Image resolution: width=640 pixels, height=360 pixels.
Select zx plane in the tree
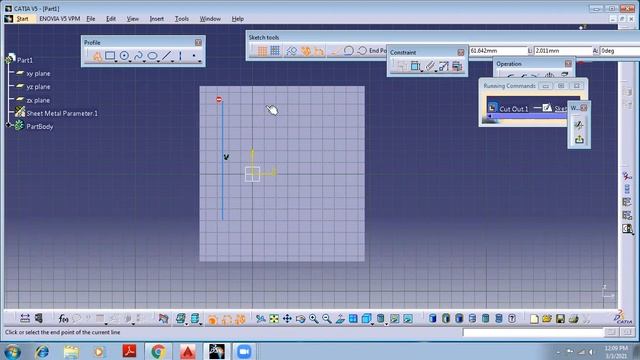point(38,100)
